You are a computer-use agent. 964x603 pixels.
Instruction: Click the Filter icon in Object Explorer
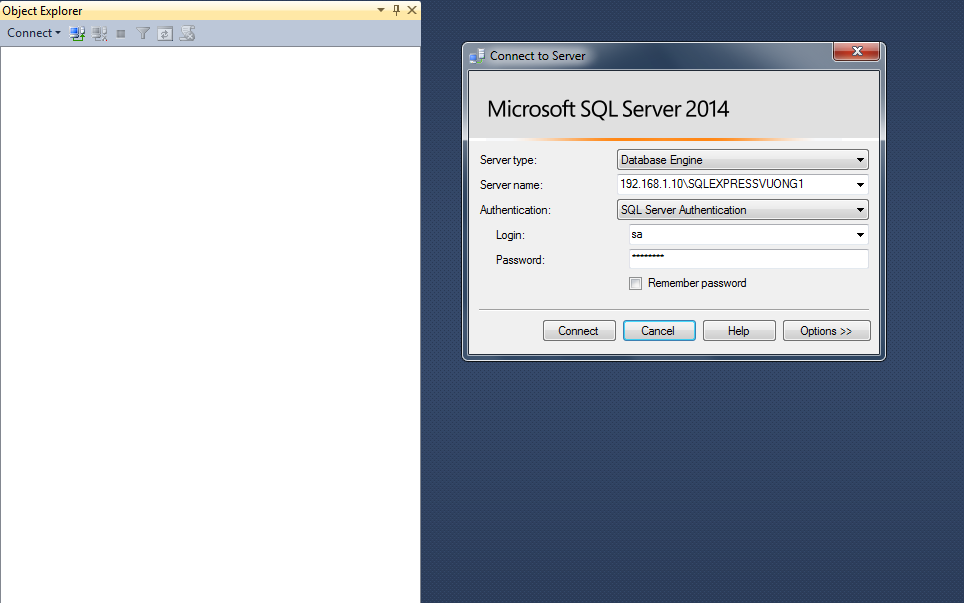click(143, 34)
